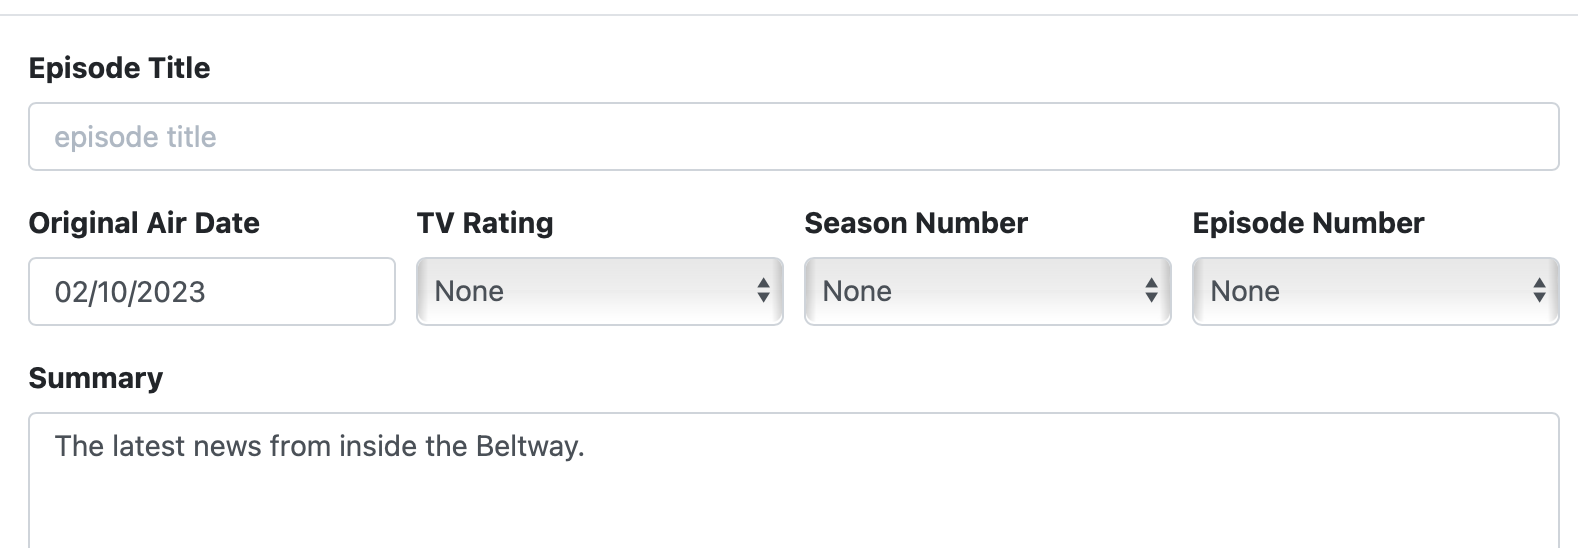The image size is (1578, 548).
Task: Click the Episode Title text field
Action: [x=793, y=137]
